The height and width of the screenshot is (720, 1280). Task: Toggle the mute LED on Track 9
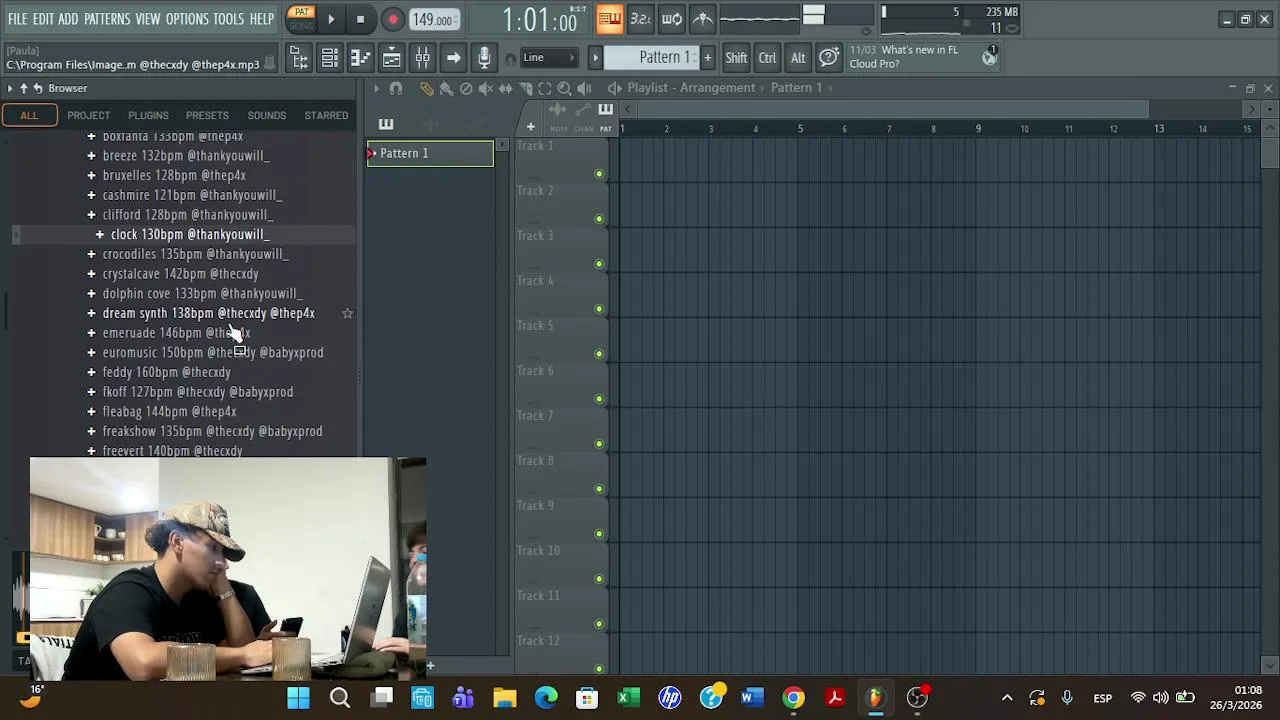coord(599,534)
